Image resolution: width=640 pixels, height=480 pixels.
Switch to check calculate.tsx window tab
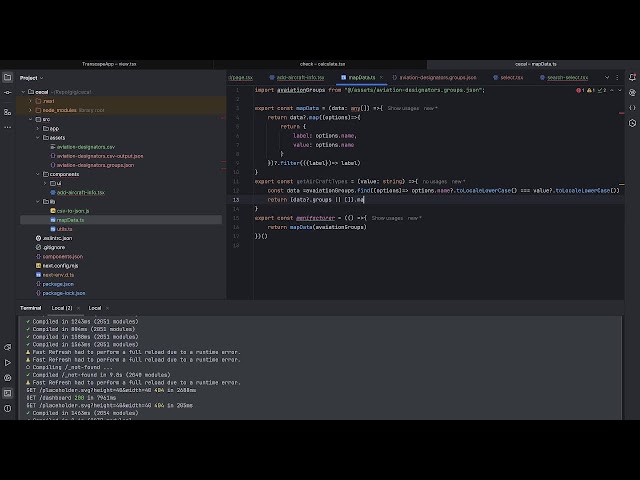tap(320, 64)
